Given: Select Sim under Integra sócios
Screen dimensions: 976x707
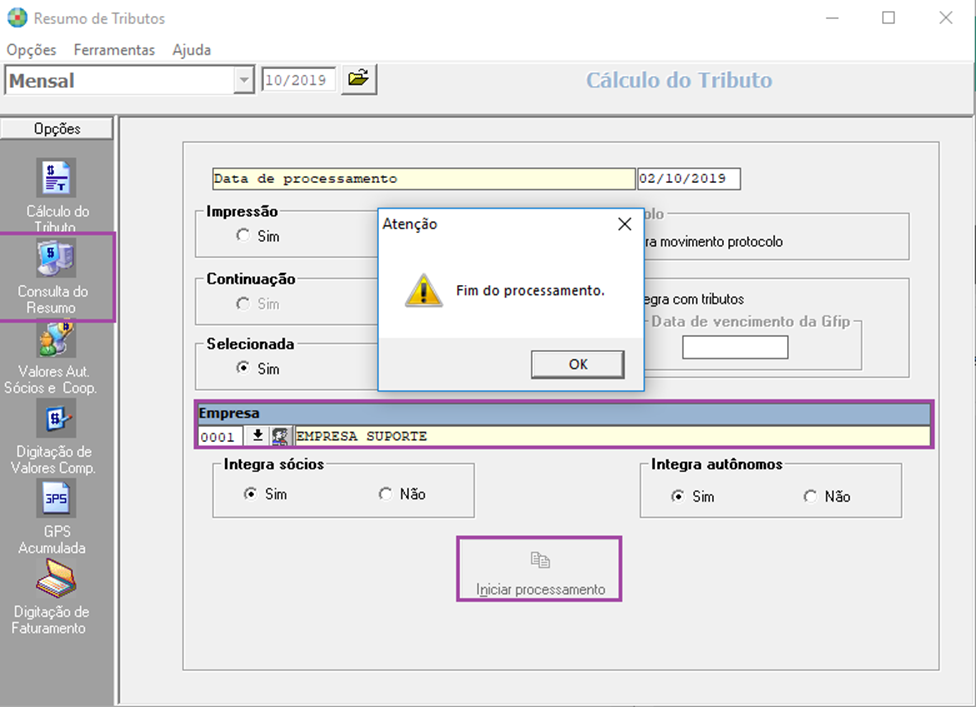Looking at the screenshot, I should click(x=250, y=494).
